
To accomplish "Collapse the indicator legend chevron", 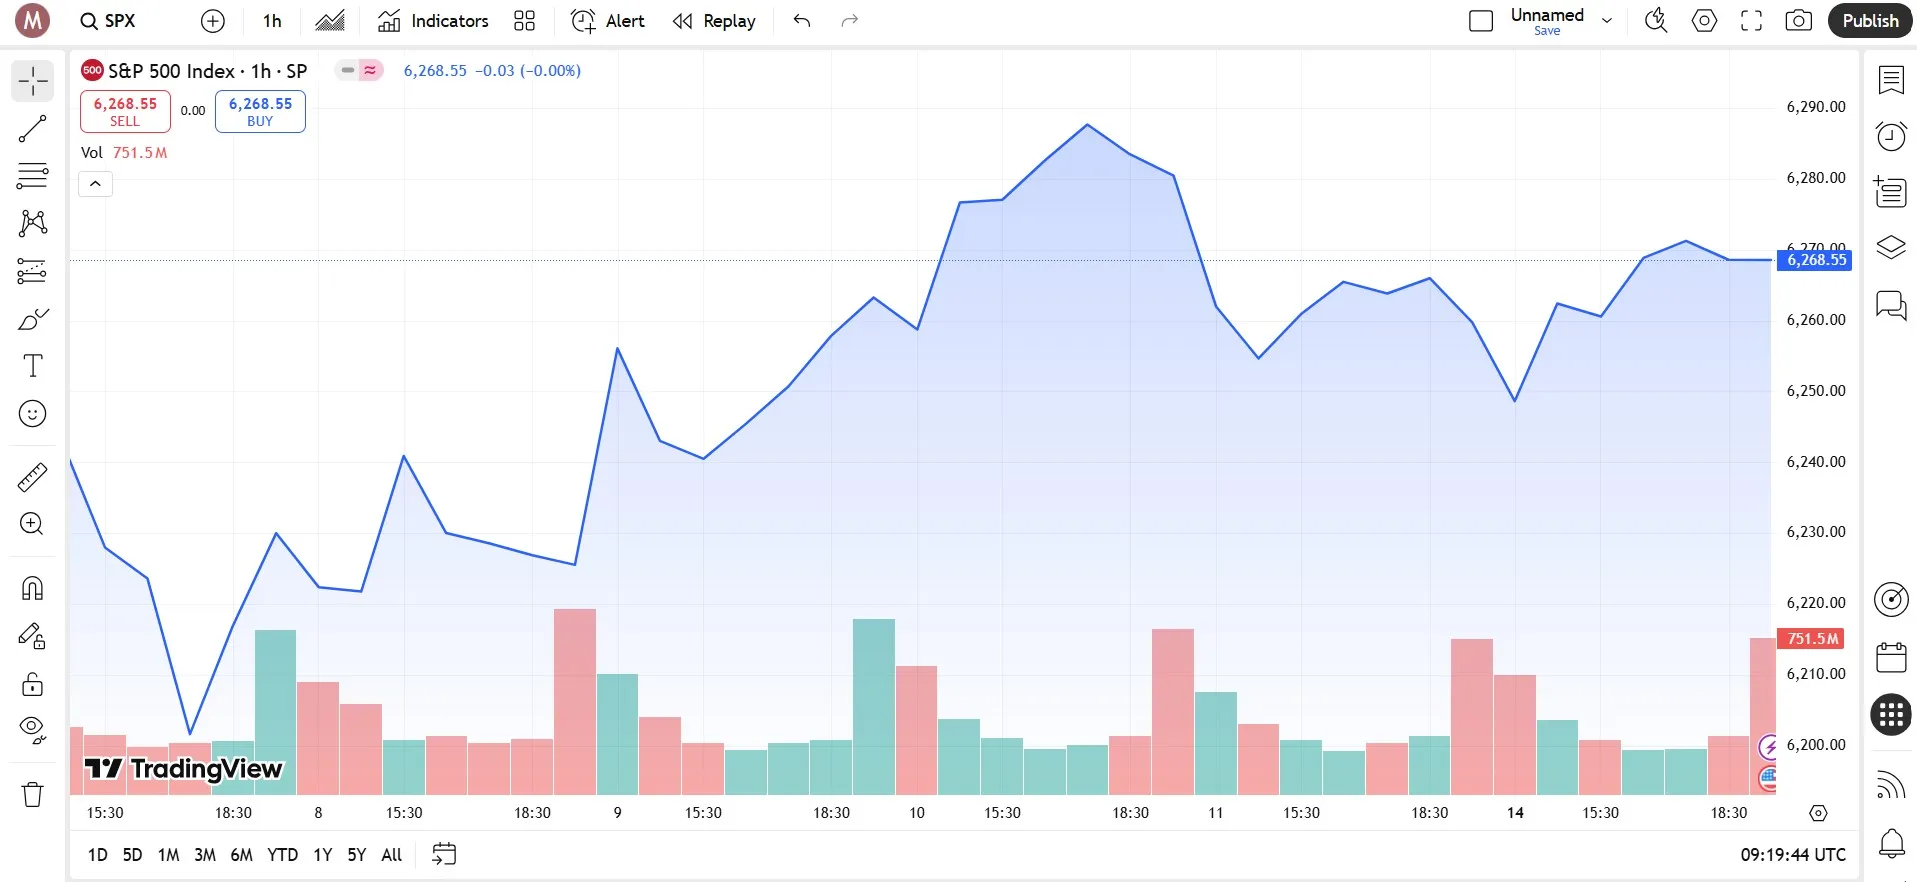I will (96, 184).
